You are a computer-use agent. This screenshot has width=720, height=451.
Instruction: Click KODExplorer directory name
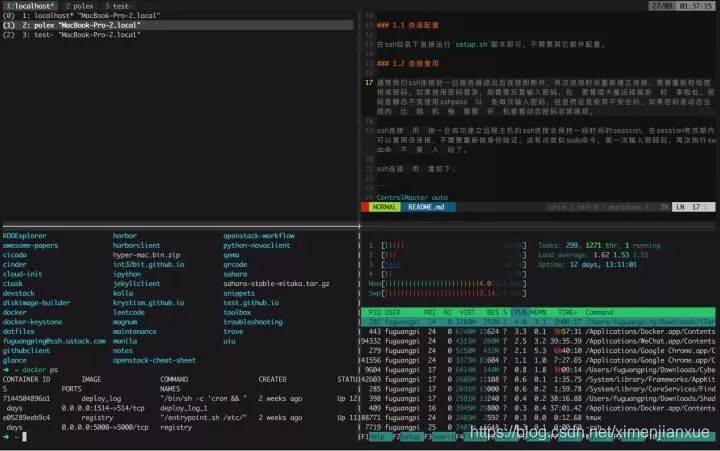24,236
